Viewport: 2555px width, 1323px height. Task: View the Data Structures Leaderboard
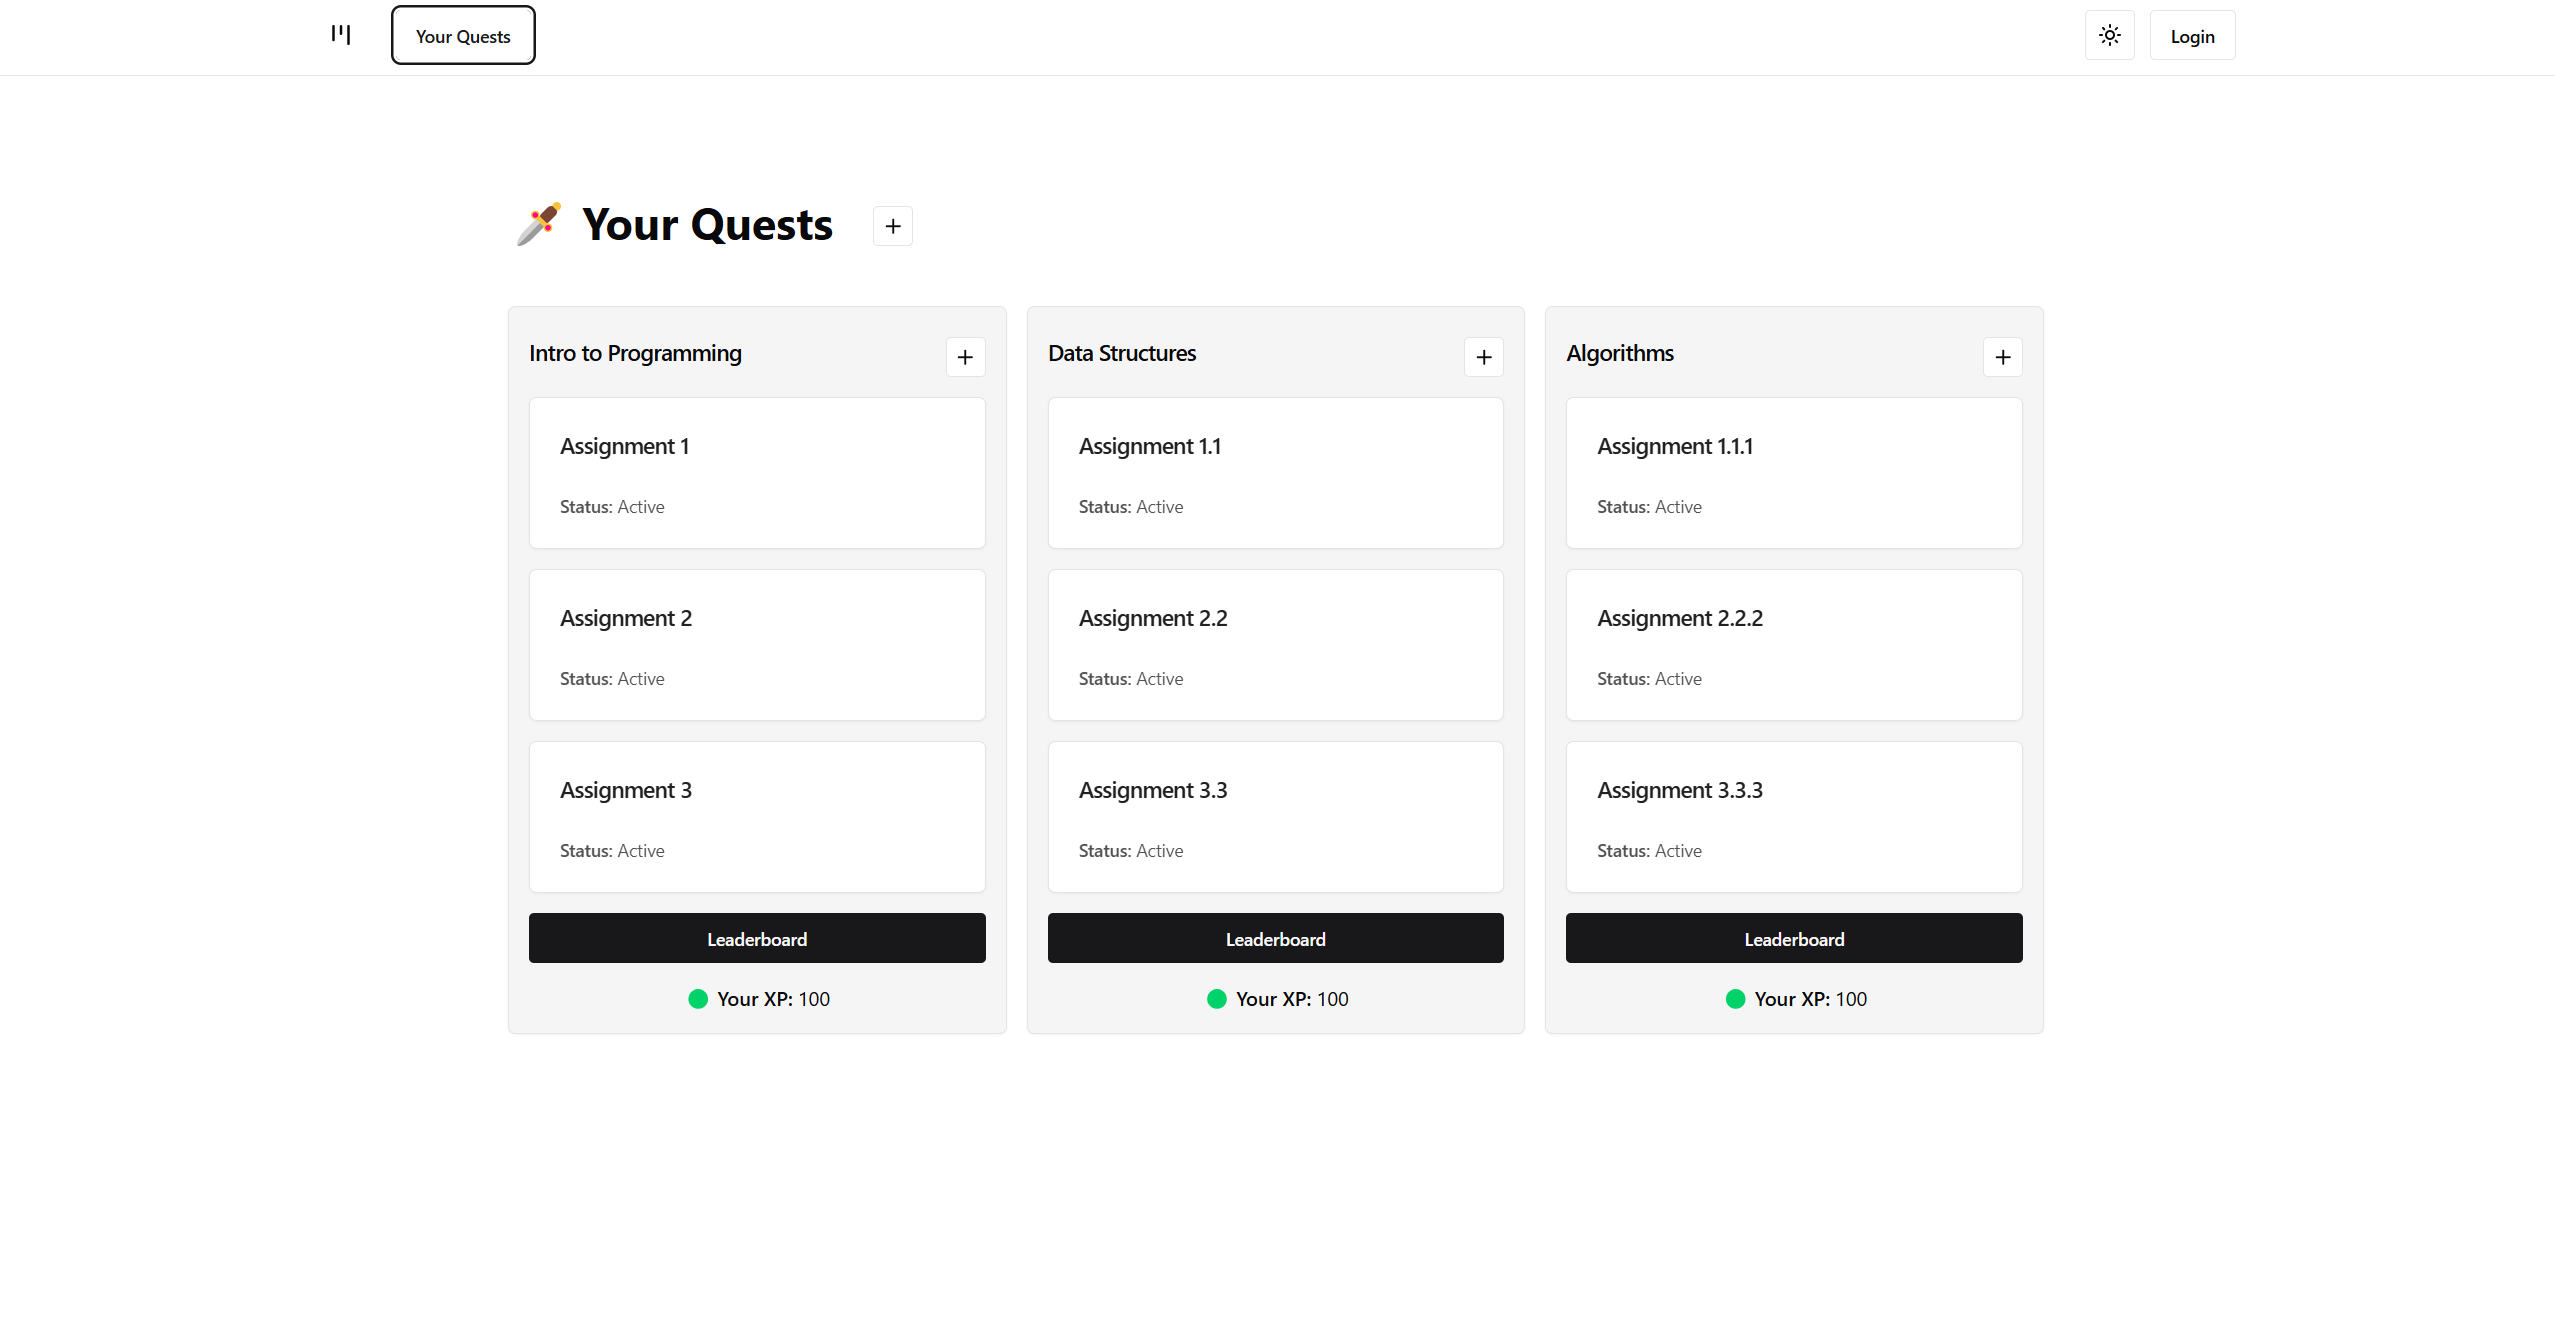[x=1275, y=938]
